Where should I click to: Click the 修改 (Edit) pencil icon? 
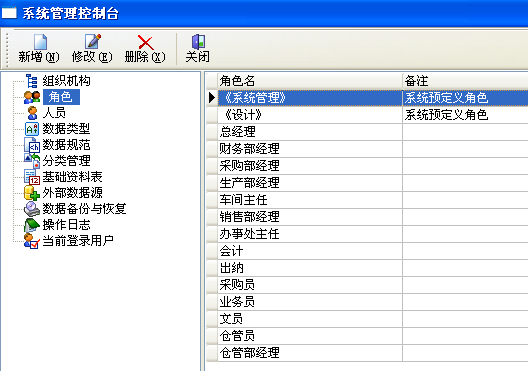pyautogui.click(x=93, y=41)
